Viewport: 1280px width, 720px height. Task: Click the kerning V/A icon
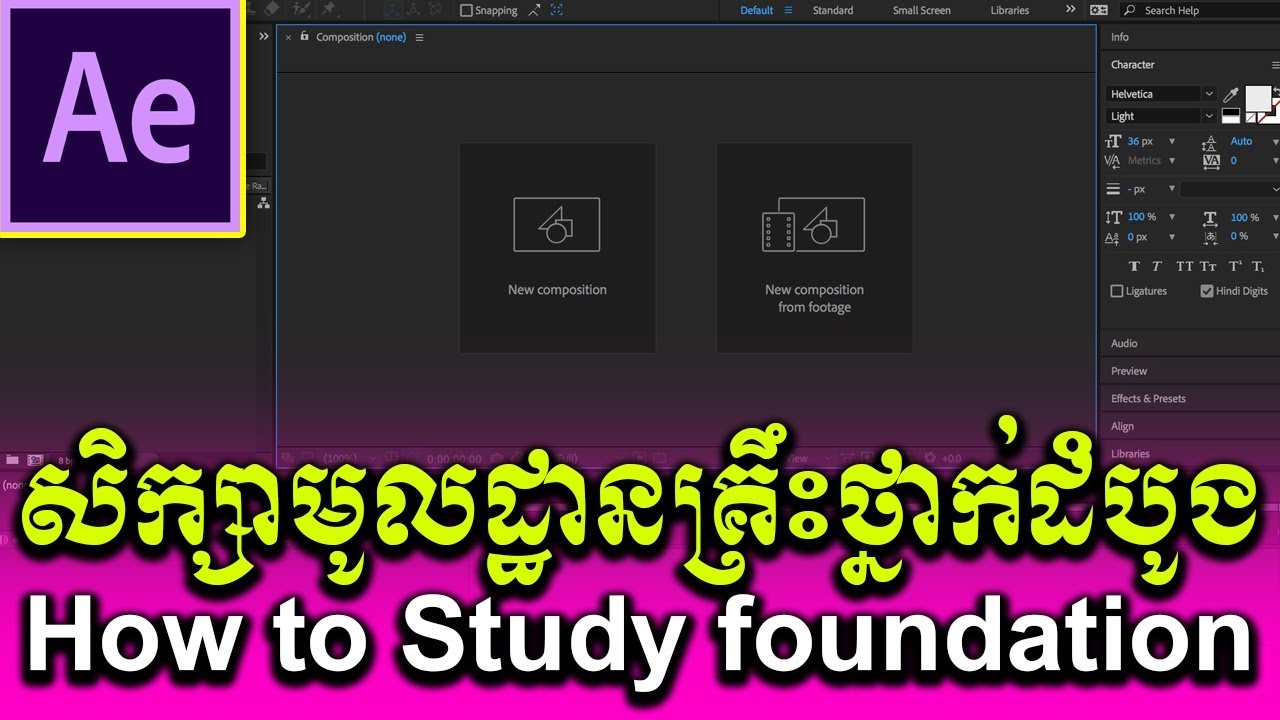click(x=1112, y=160)
